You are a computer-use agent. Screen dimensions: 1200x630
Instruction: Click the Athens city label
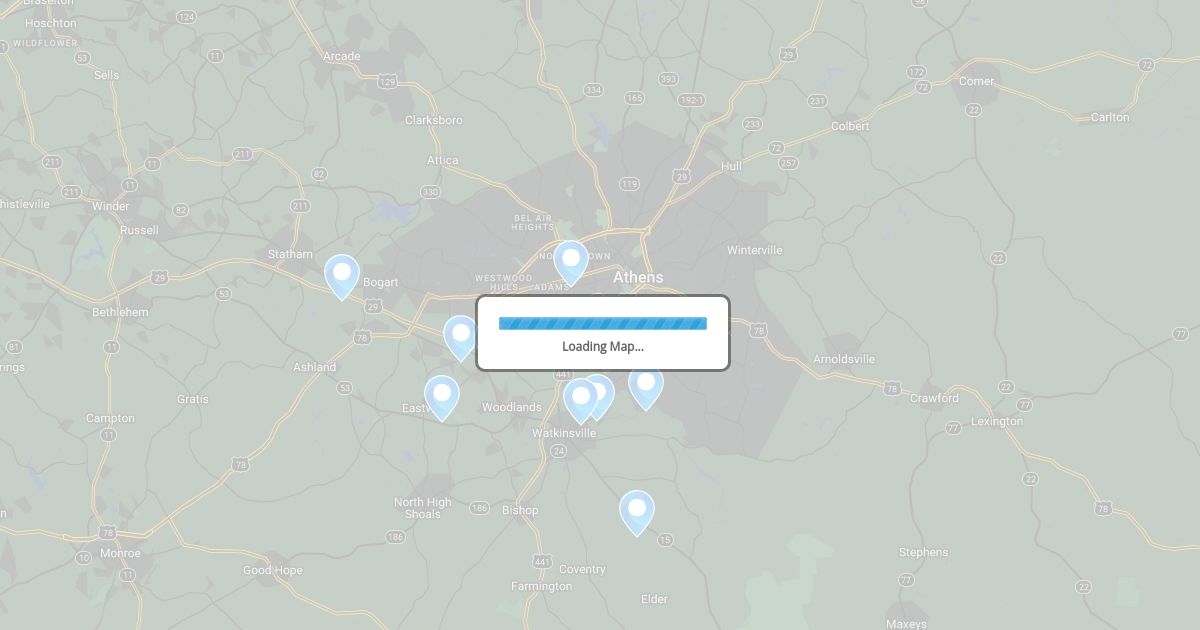[638, 277]
